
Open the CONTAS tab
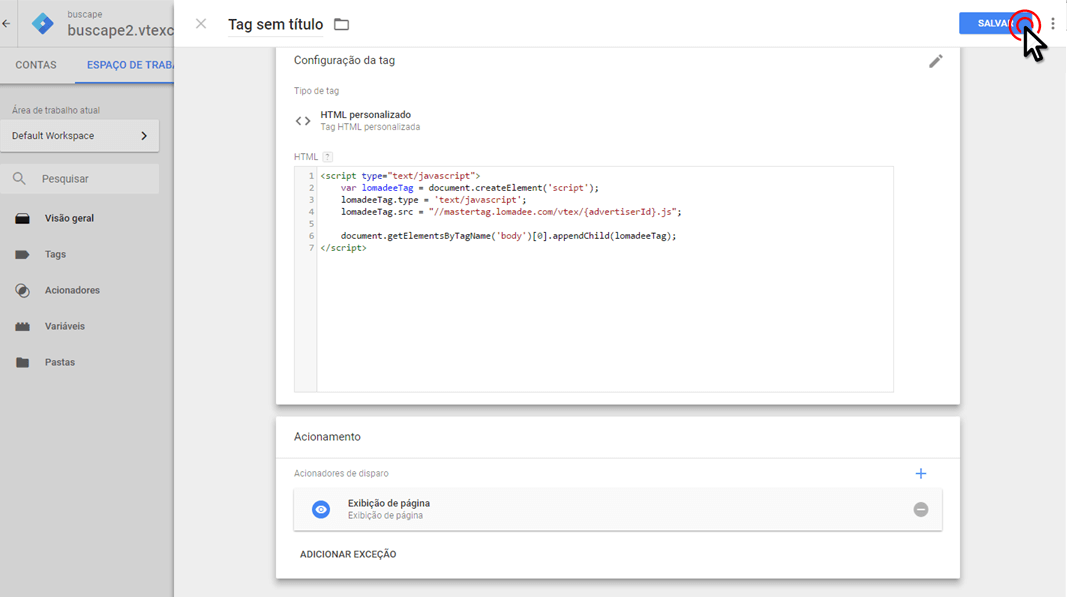[36, 65]
